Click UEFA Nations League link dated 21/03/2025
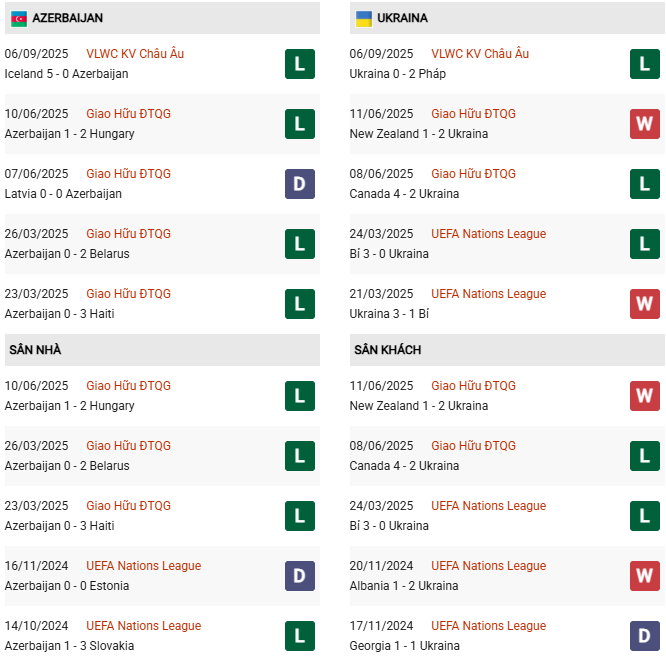Viewport: 666px width, 659px height. coord(489,294)
